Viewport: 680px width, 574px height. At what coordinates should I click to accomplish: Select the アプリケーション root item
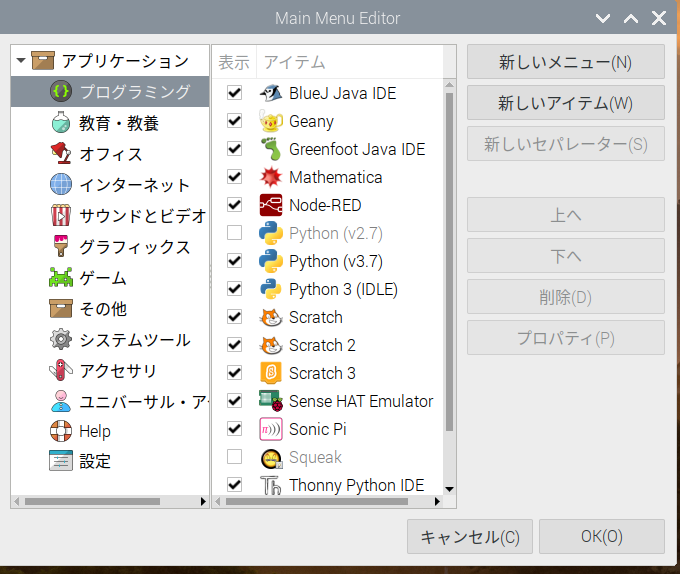point(110,61)
